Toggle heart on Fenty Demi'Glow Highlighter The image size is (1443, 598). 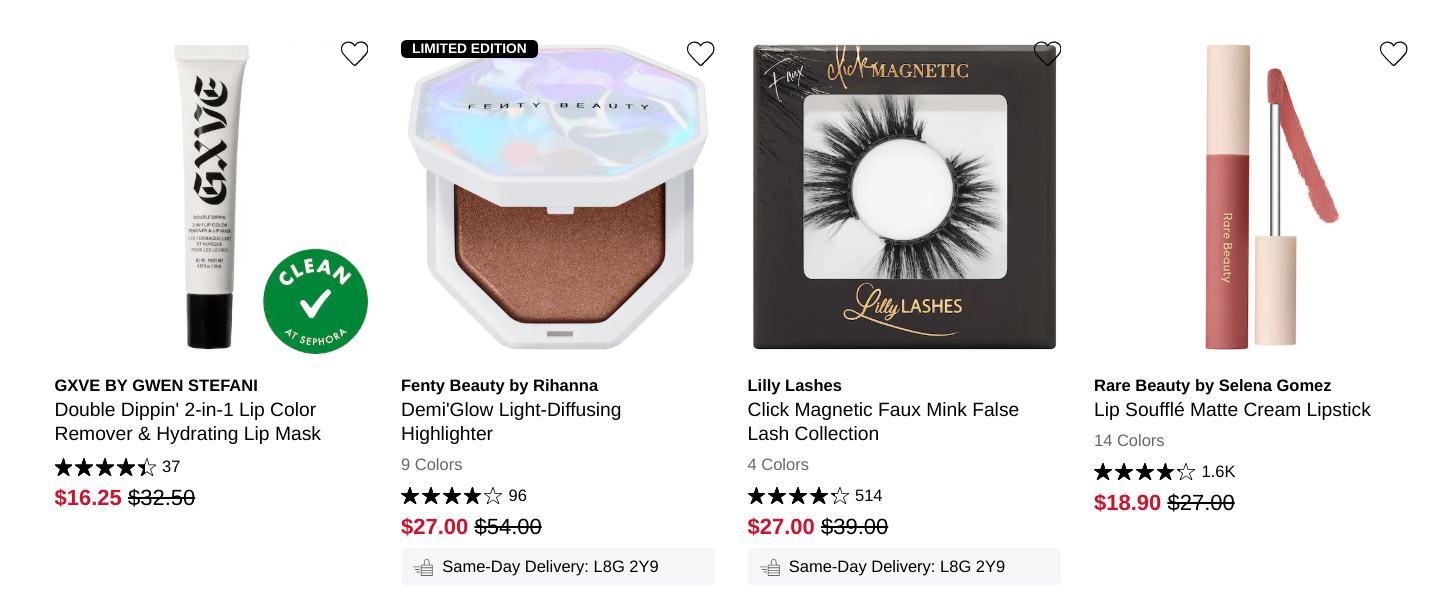coord(701,54)
